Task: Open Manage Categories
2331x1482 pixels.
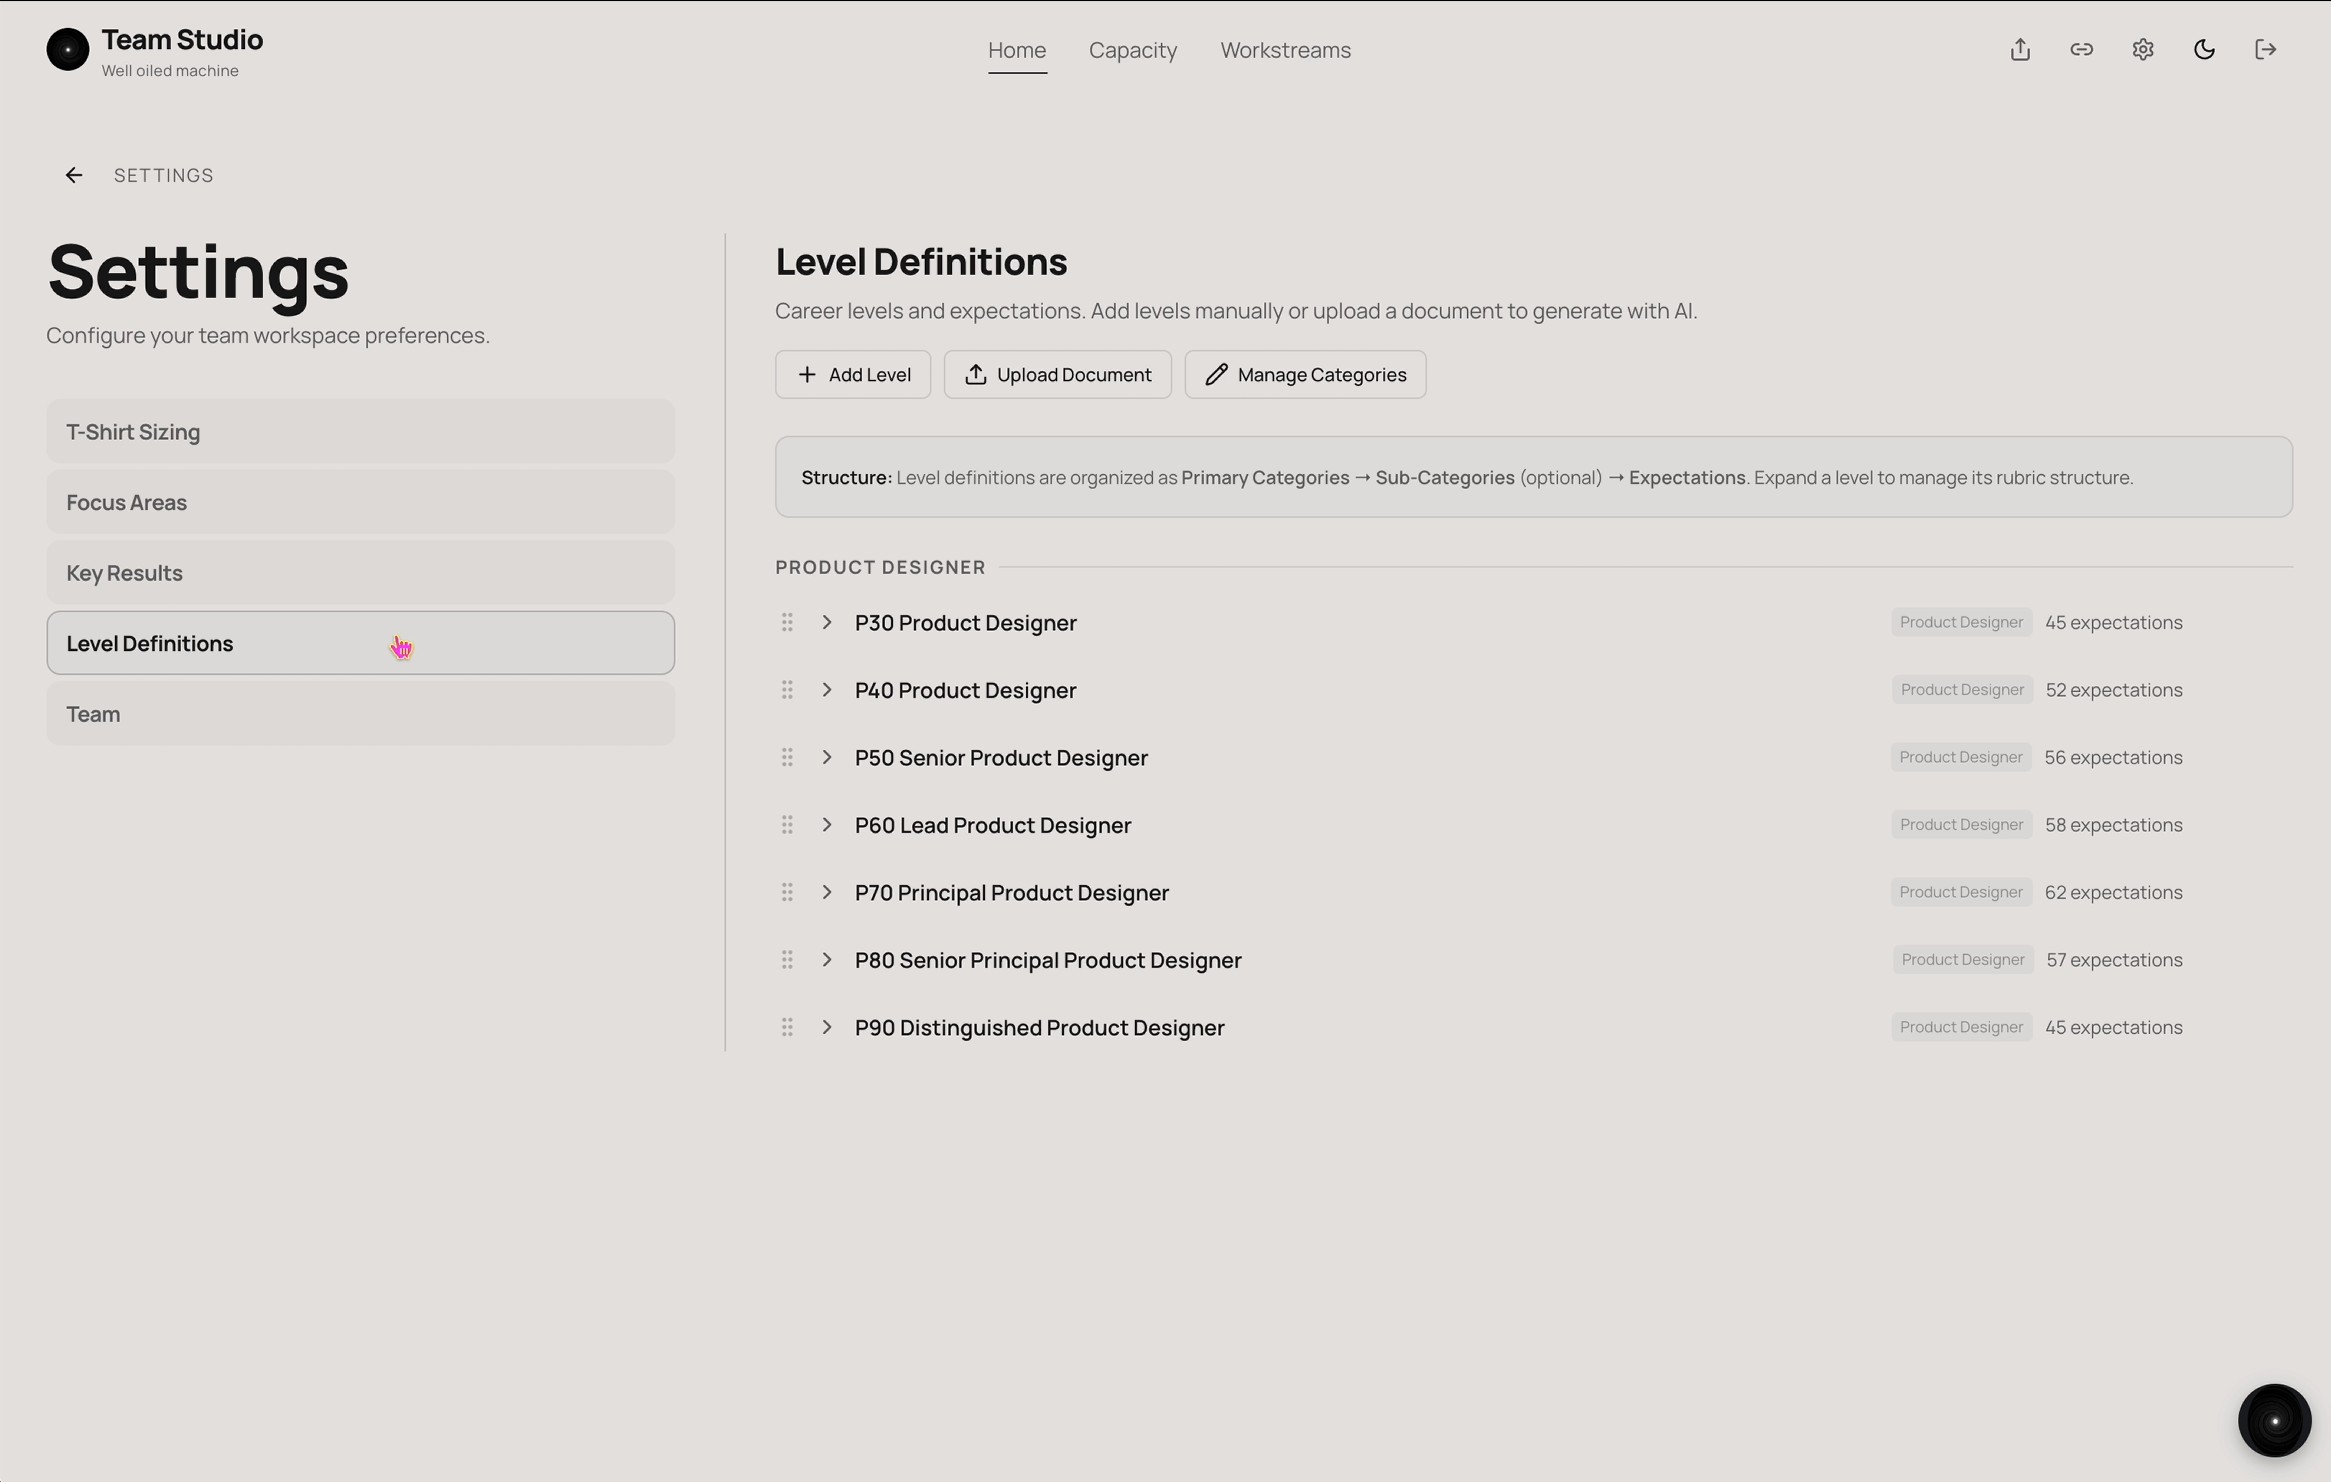Action: click(x=1304, y=374)
